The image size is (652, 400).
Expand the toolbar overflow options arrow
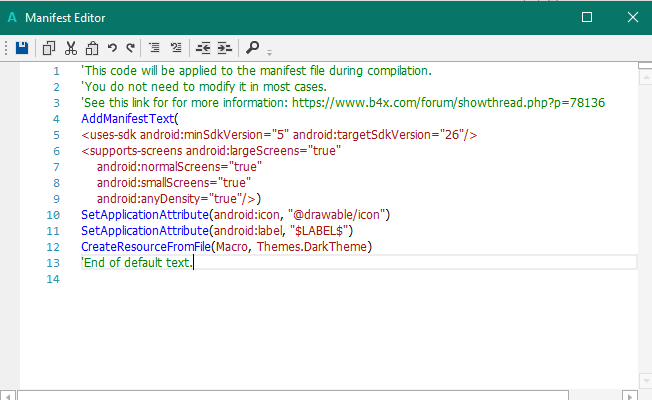point(269,50)
